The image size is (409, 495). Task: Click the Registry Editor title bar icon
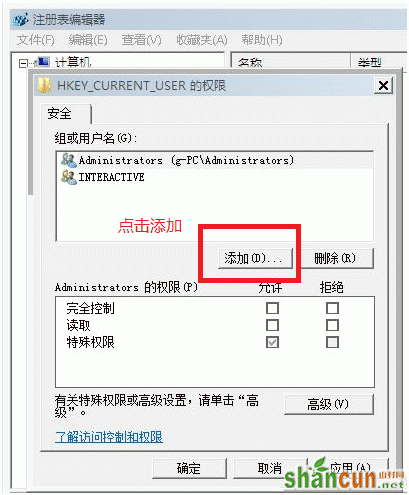pyautogui.click(x=21, y=19)
